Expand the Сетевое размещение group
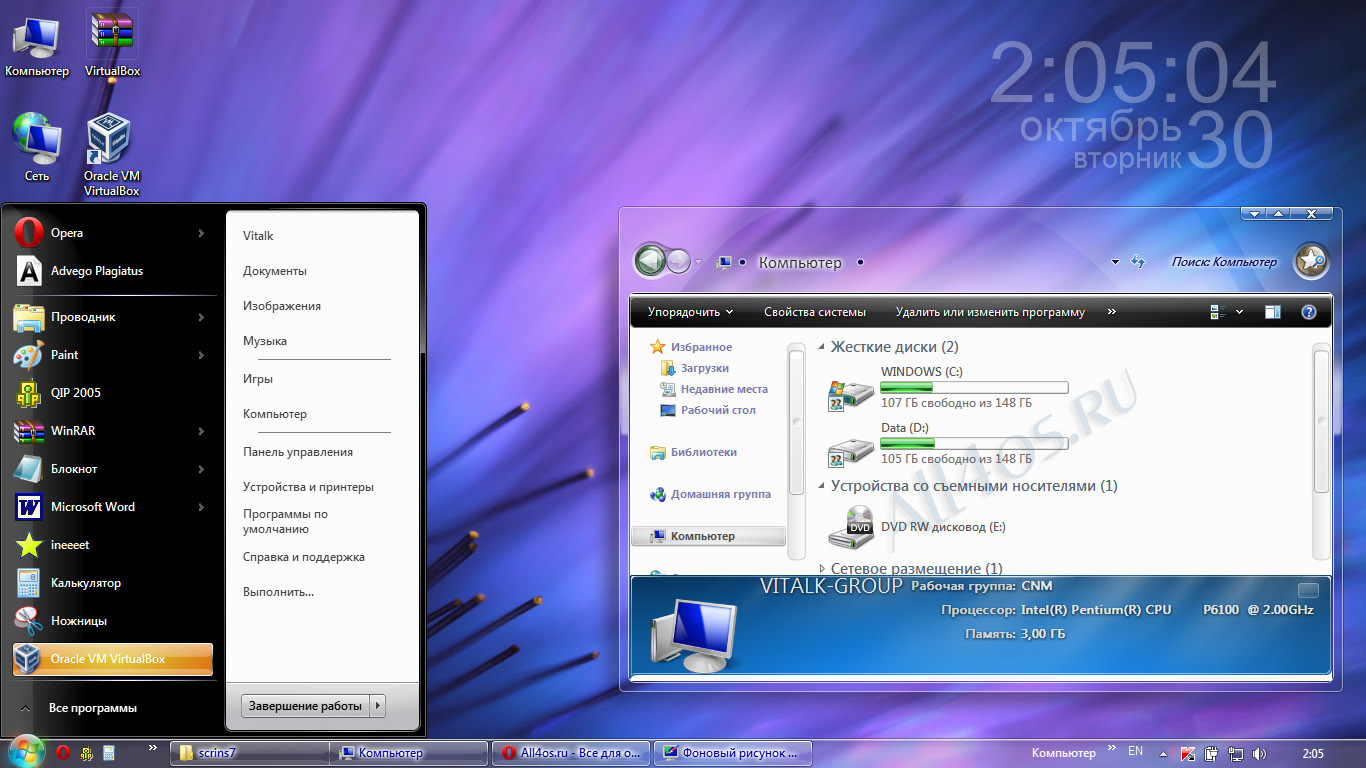Viewport: 1366px width, 768px height. pos(822,568)
